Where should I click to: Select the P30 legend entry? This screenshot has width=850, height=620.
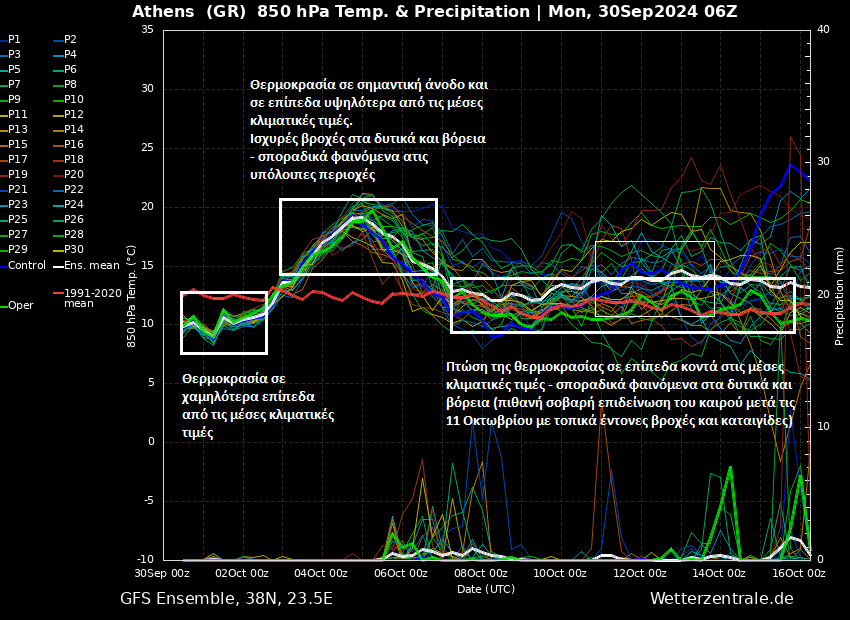point(74,250)
